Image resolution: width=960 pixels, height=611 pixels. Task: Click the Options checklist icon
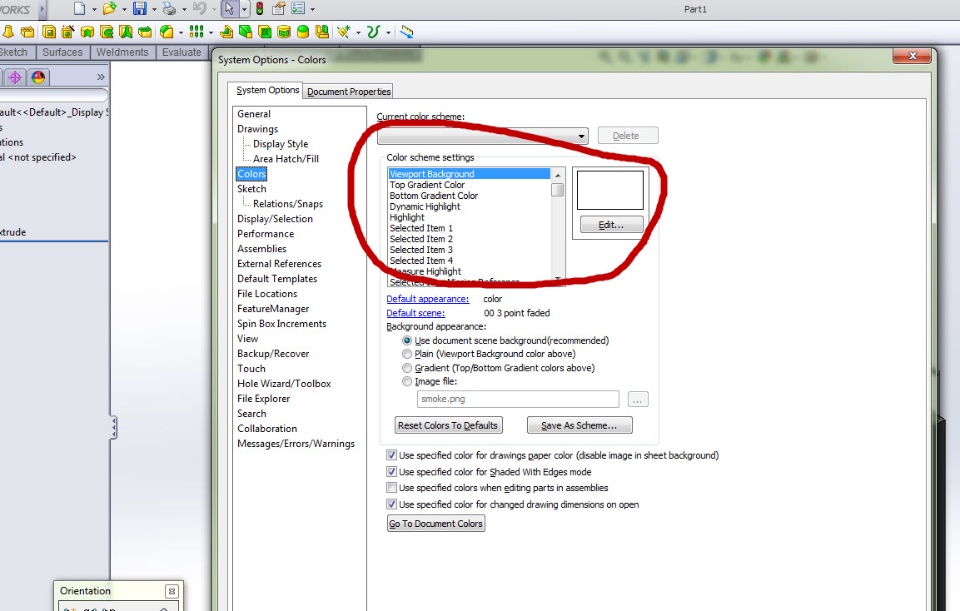(299, 9)
